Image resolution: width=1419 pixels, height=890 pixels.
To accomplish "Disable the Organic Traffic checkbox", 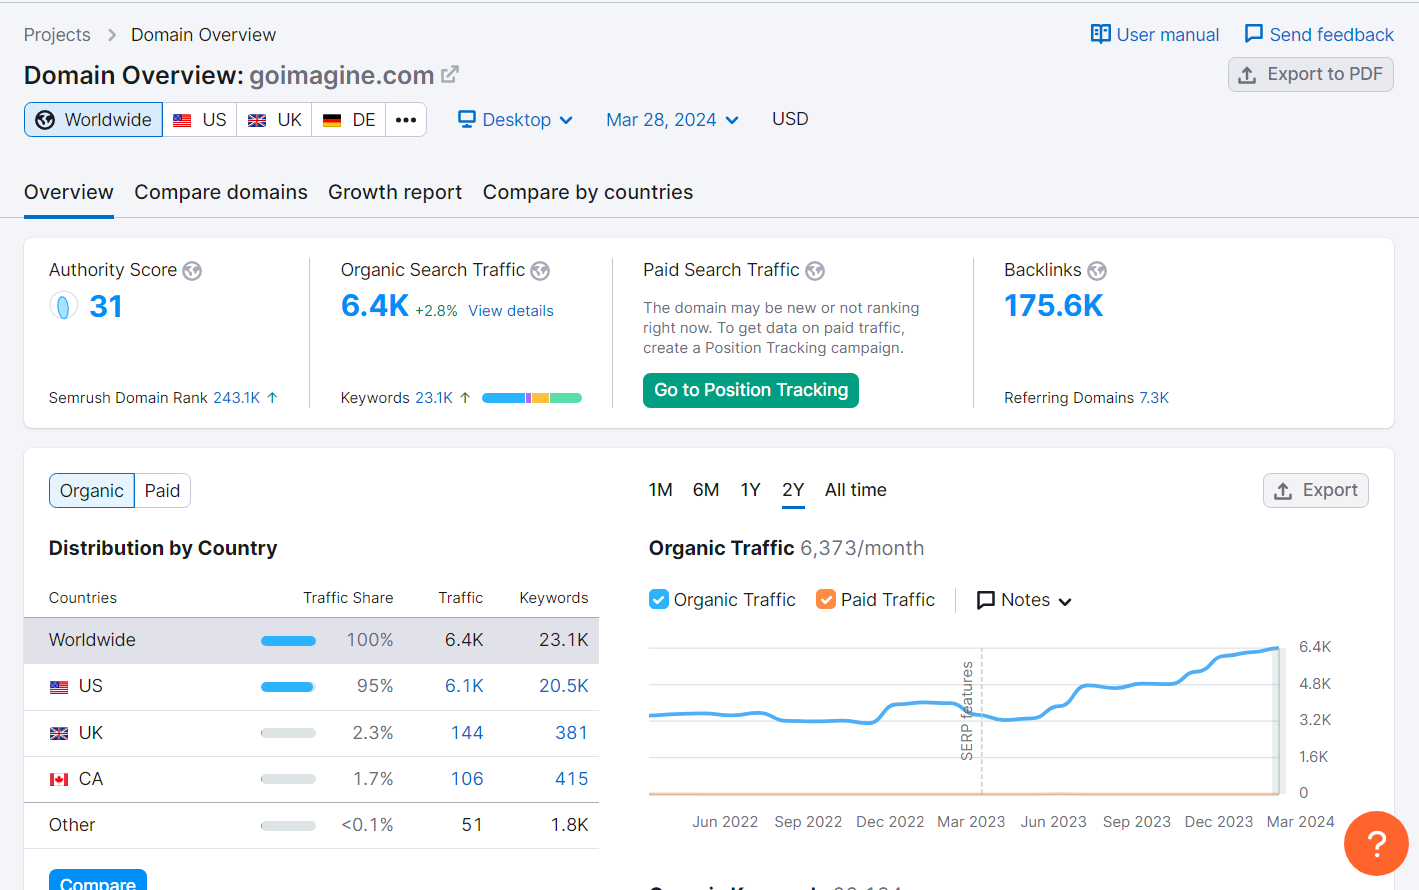I will (x=658, y=599).
